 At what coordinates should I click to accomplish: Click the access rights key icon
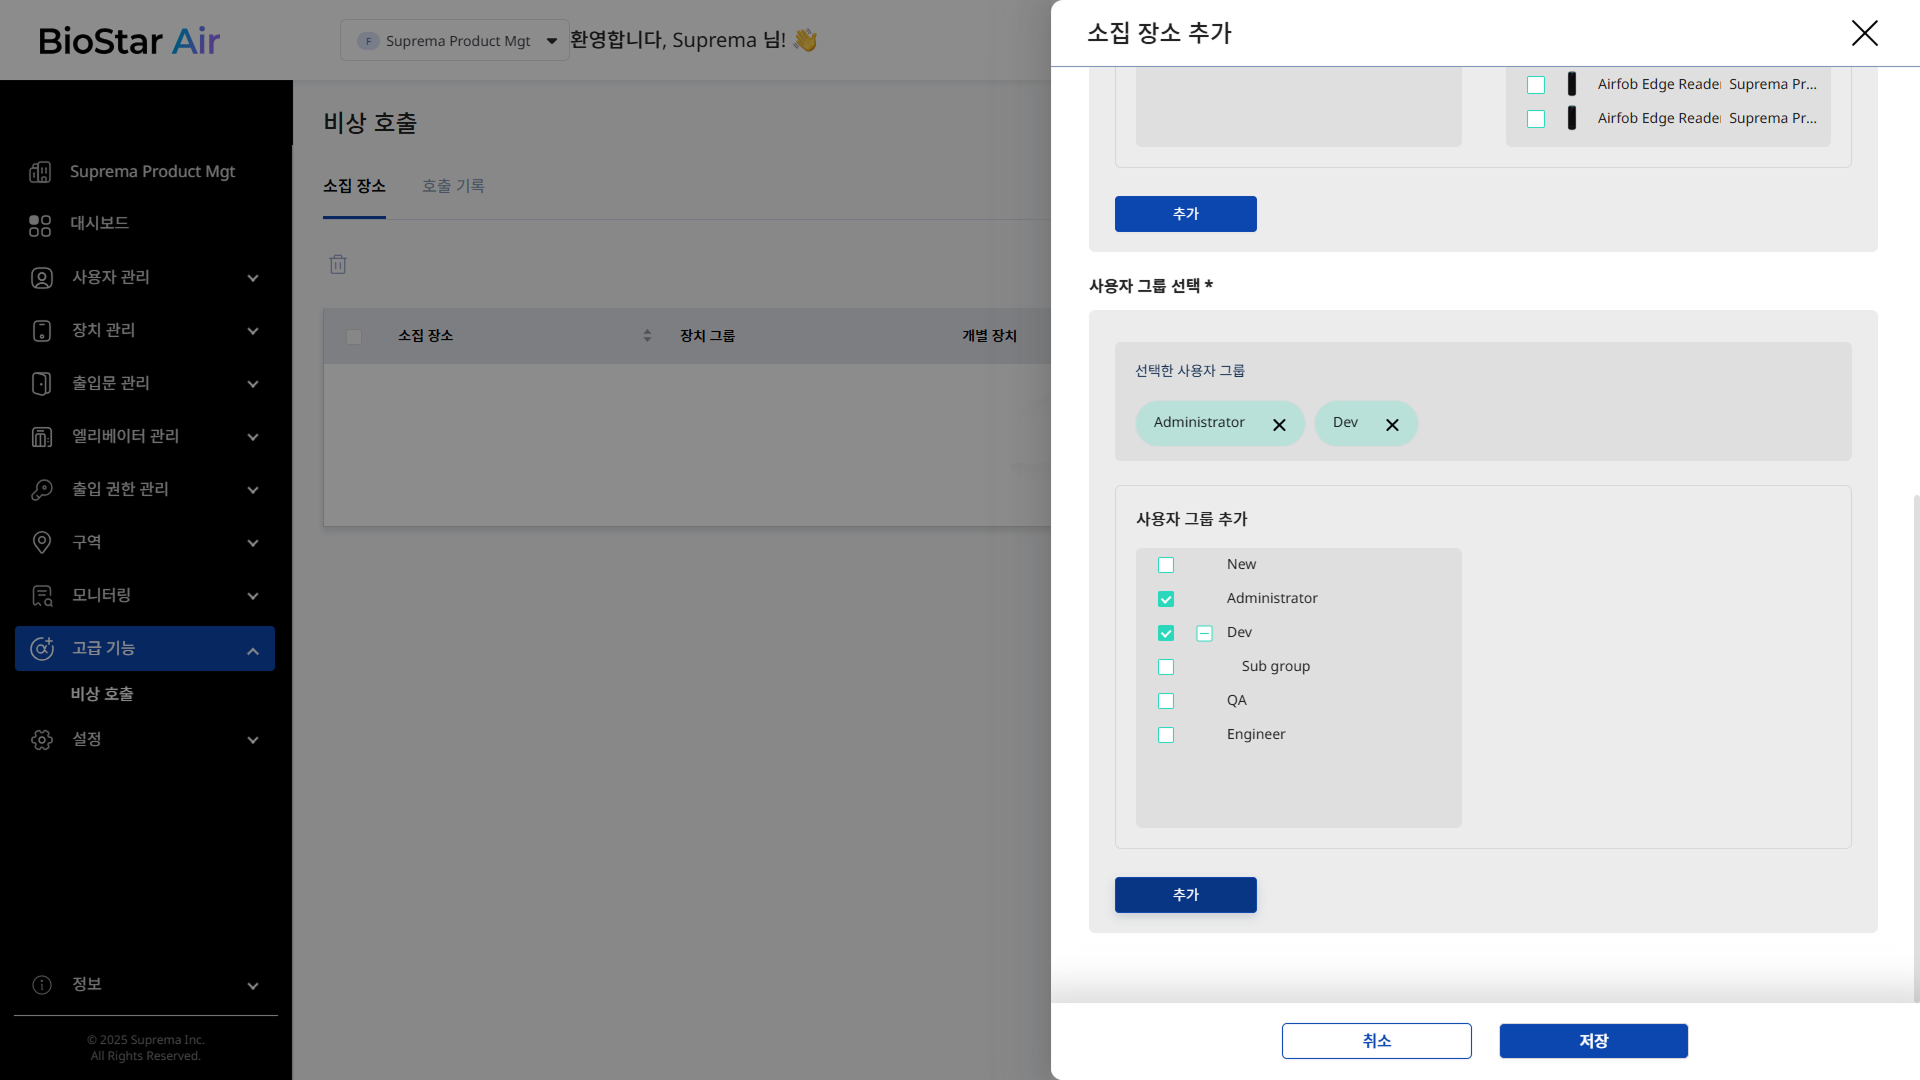coord(41,490)
